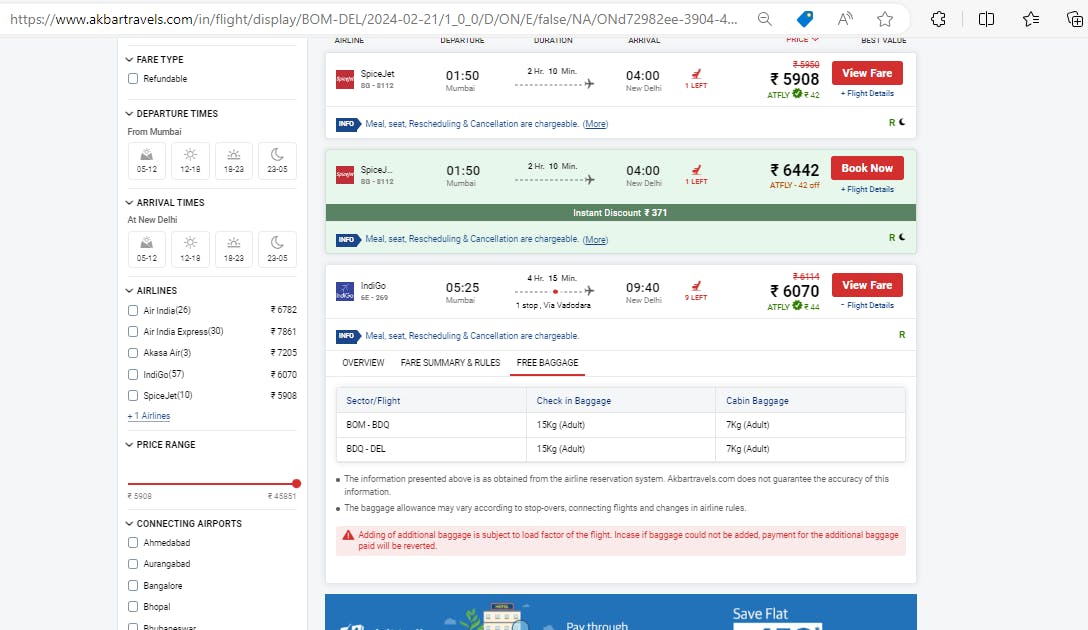Enable the IndiGo airline filter checkbox

point(133,375)
